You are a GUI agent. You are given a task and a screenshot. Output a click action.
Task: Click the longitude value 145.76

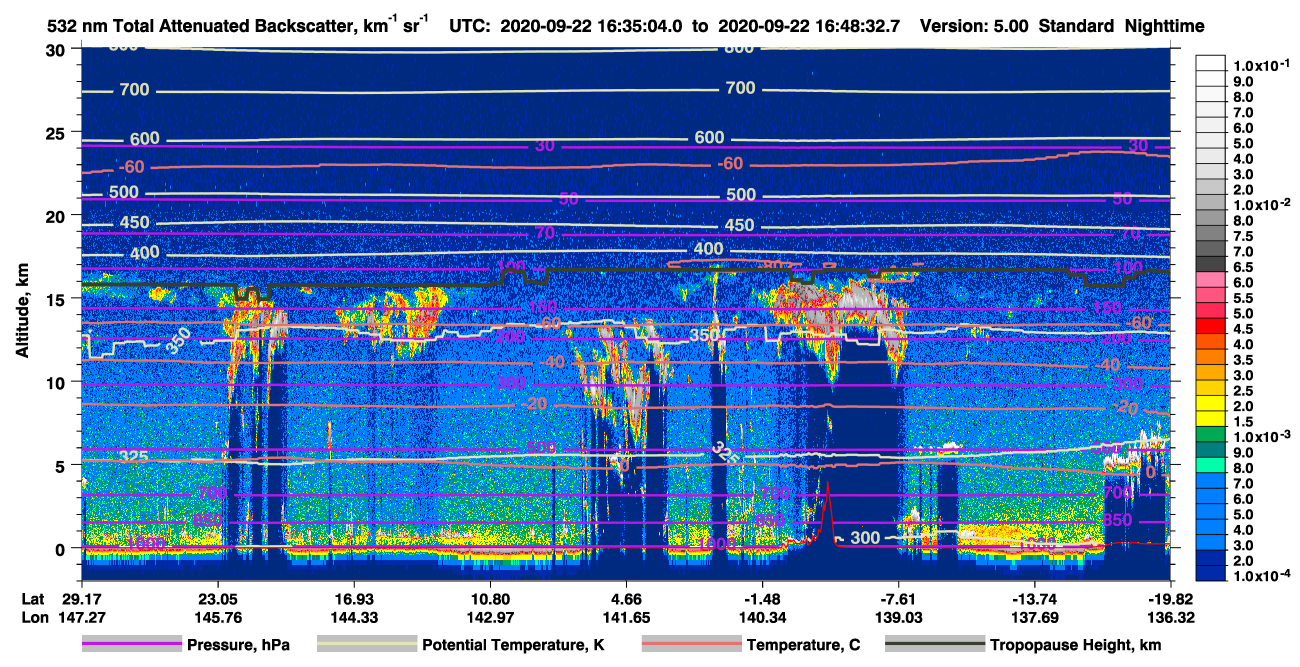pyautogui.click(x=216, y=617)
